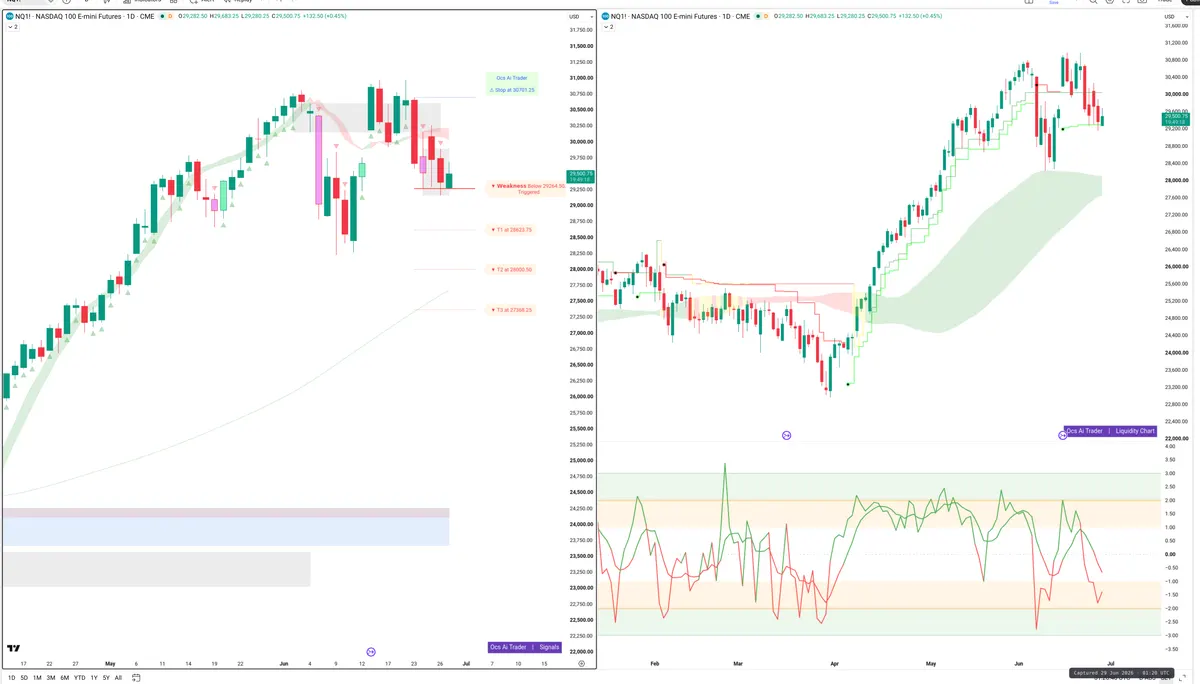Click the orange delayed-data D icon on right chart
This screenshot has width=1200, height=684.
tap(767, 16)
